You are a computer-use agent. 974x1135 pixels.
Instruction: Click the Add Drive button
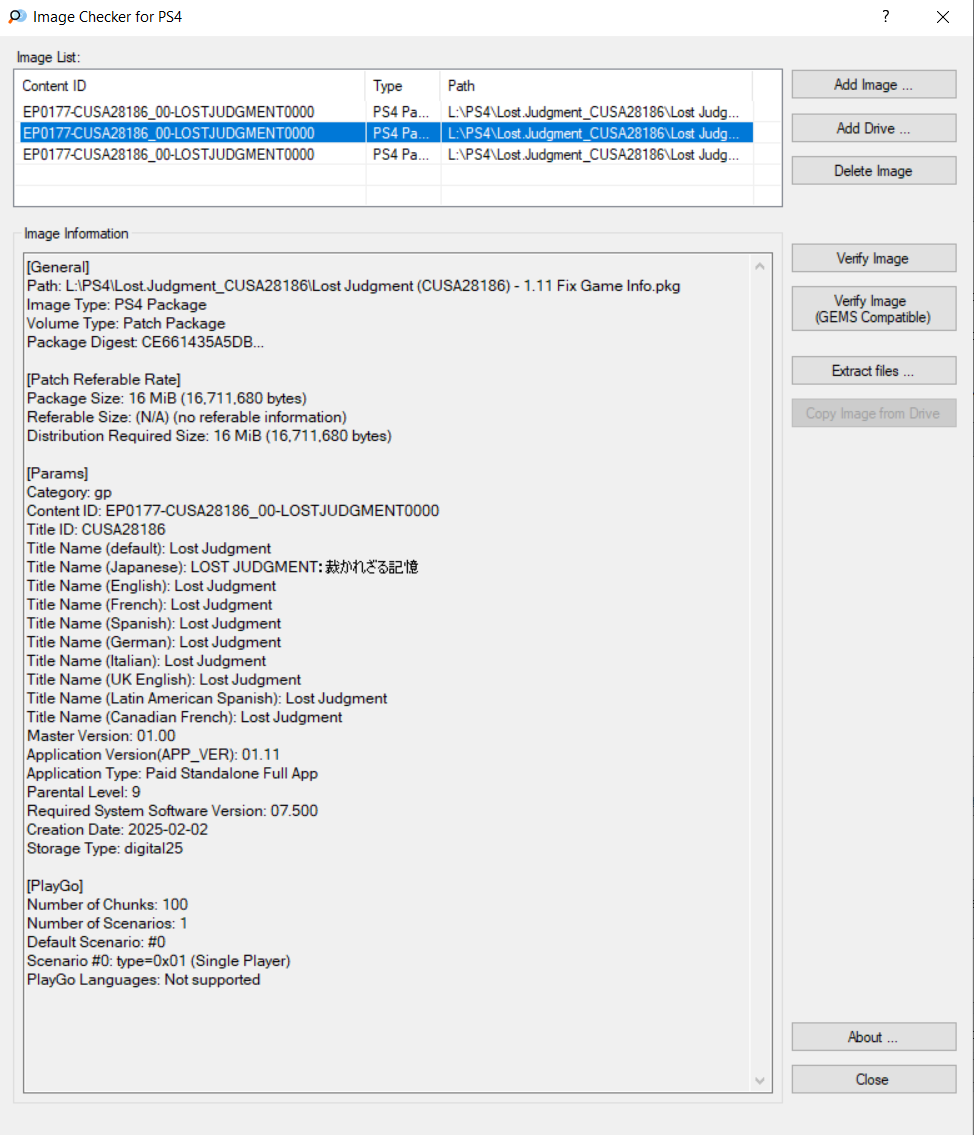(x=873, y=128)
